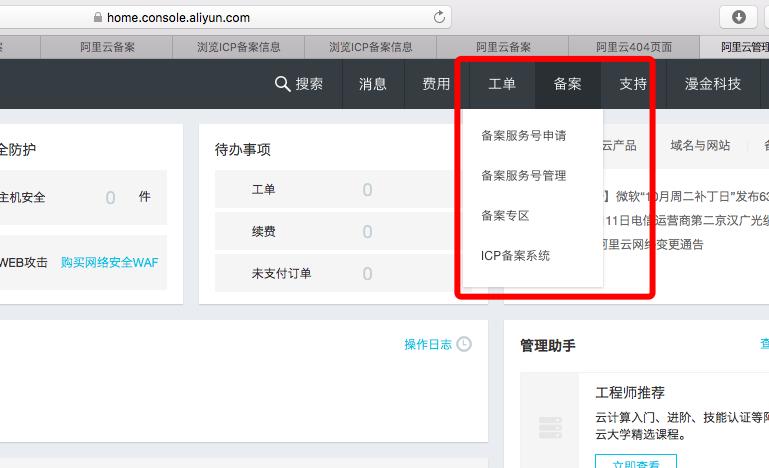Open the 费用 menu
The image size is (769, 468).
(x=436, y=84)
